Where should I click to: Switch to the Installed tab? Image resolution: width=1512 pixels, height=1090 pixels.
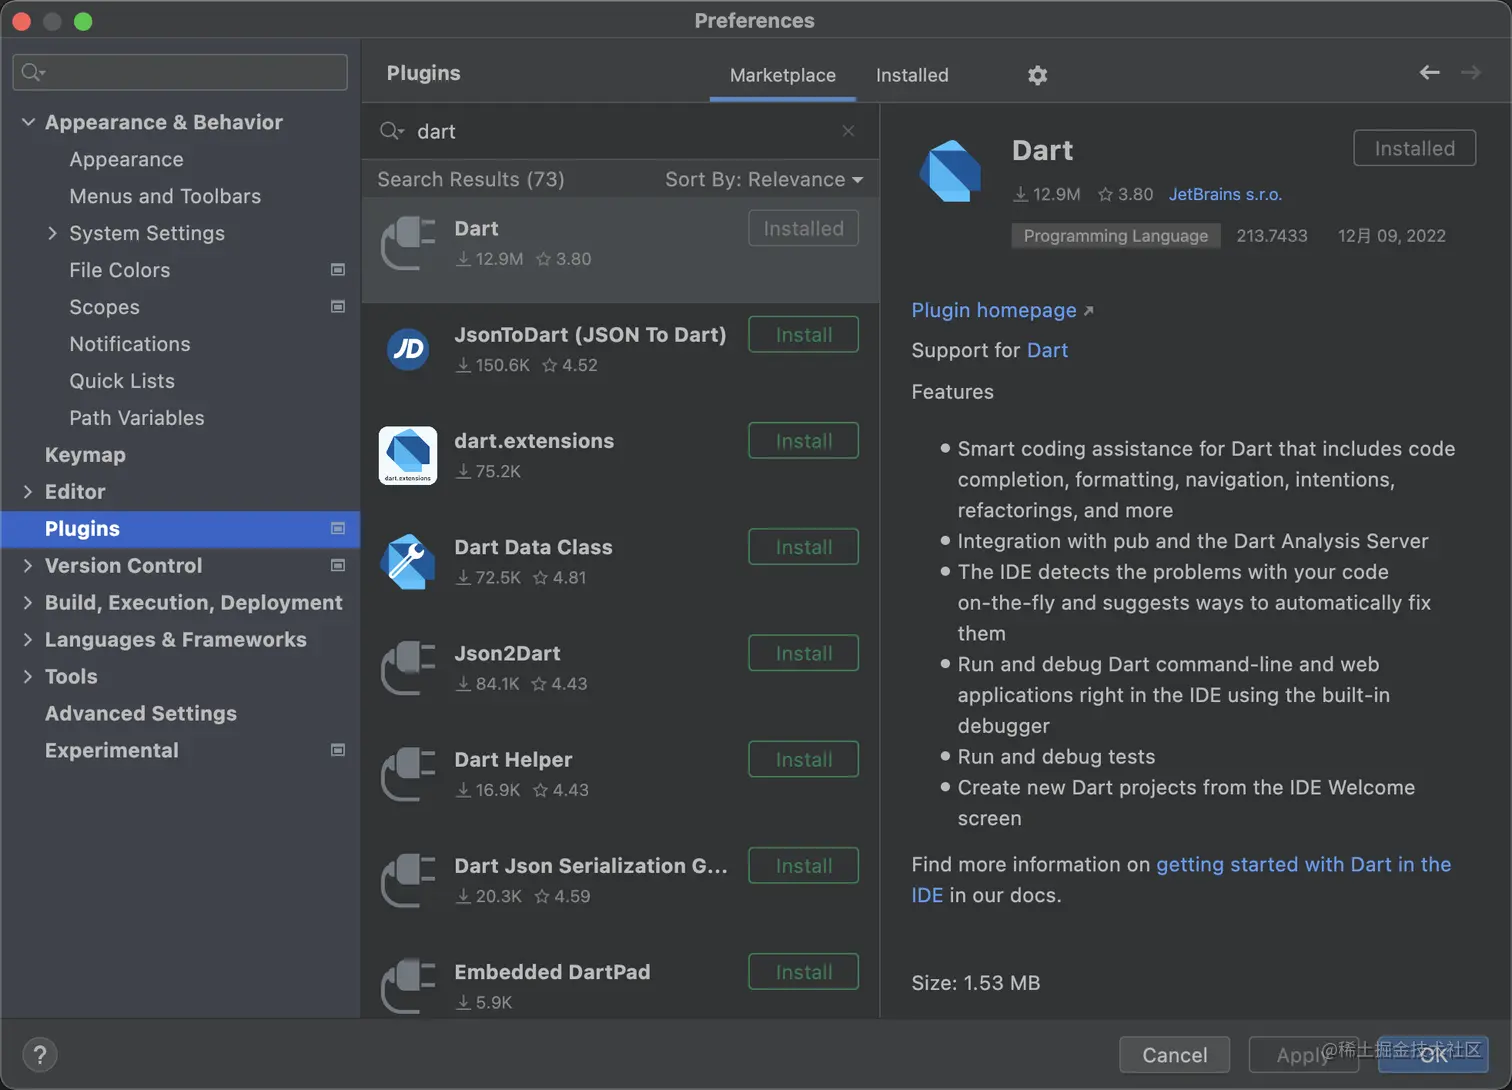coord(912,75)
